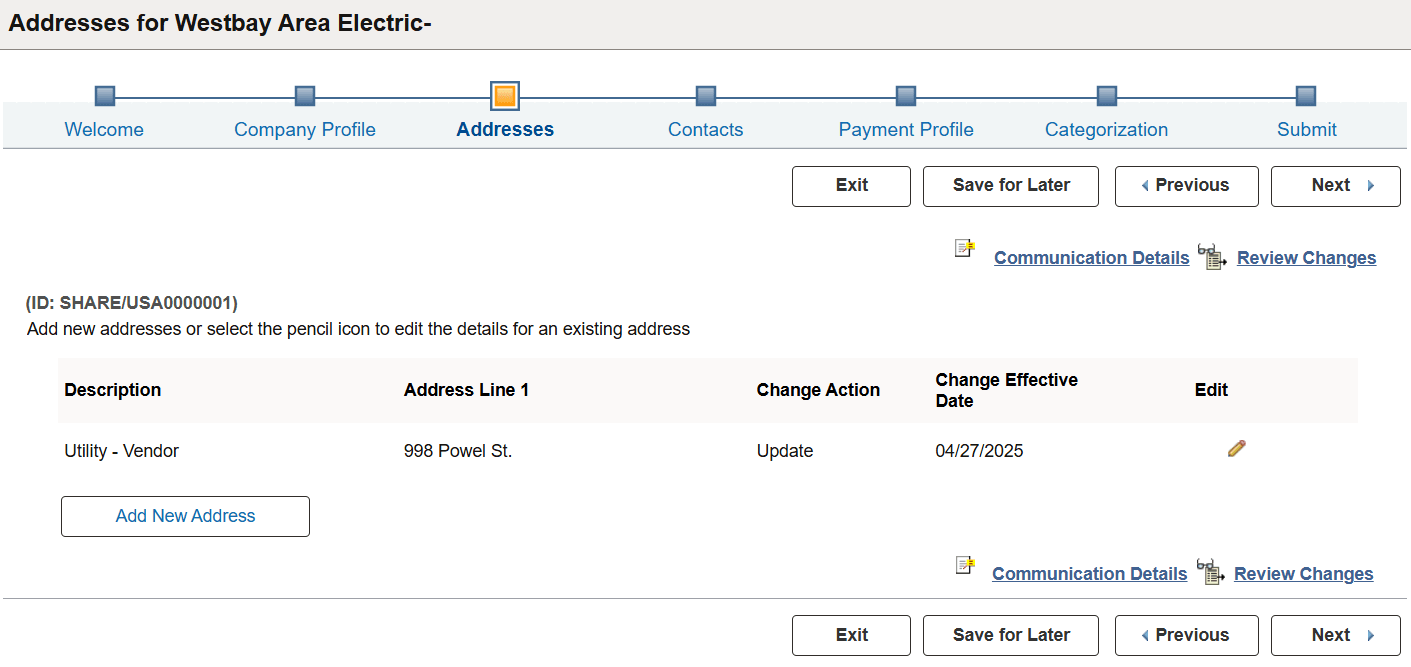Click the top Communication Details page icon
1411x667 pixels.
pos(963,249)
